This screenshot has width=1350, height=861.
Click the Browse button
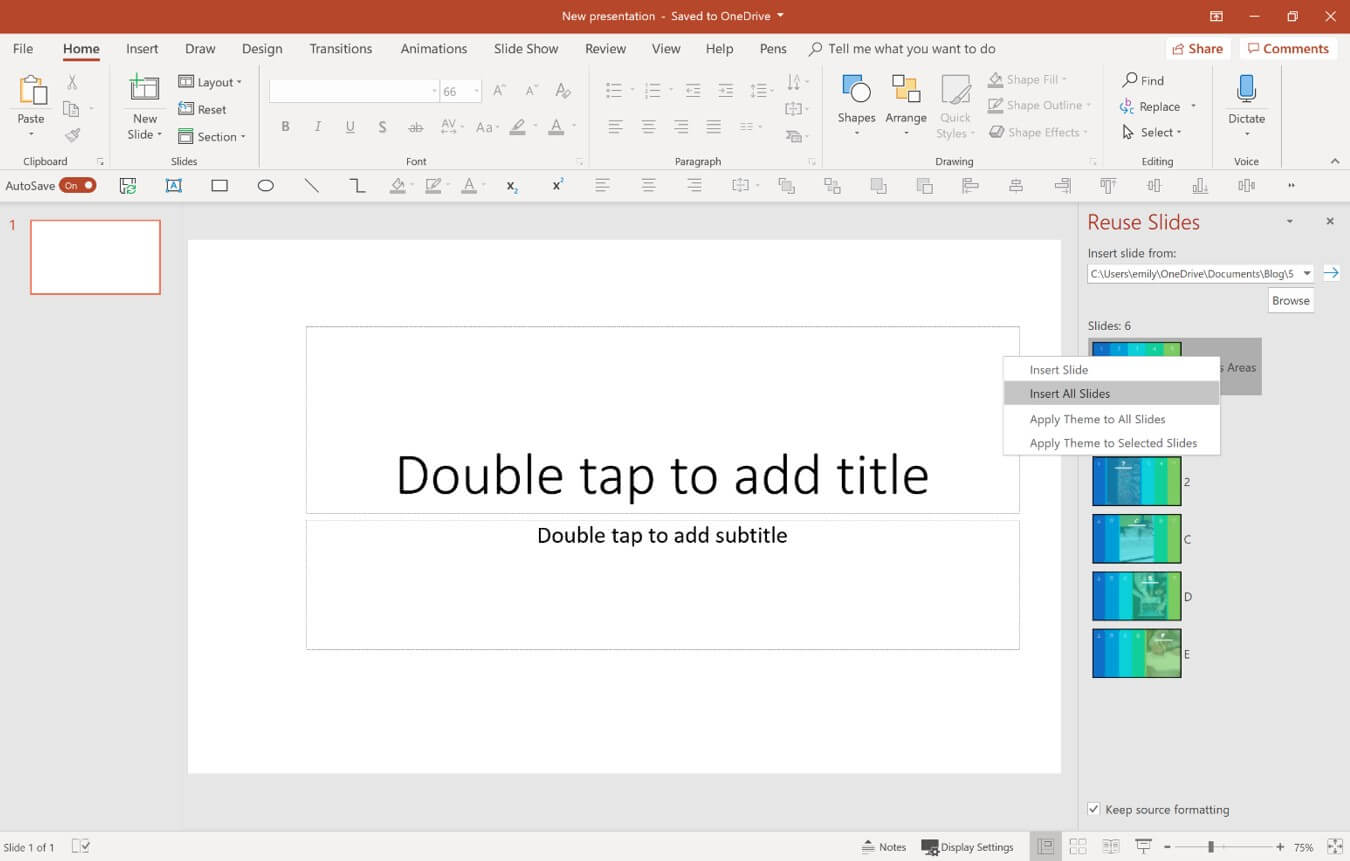coord(1291,300)
